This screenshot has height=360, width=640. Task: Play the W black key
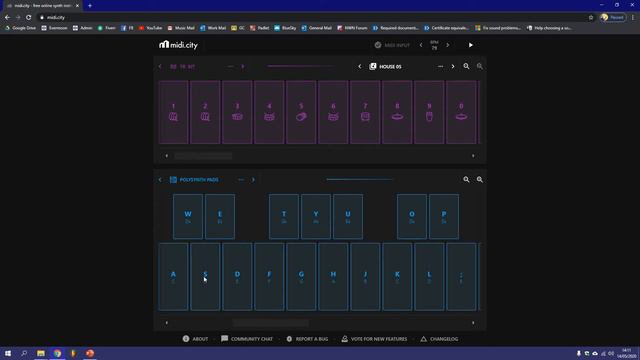click(188, 217)
